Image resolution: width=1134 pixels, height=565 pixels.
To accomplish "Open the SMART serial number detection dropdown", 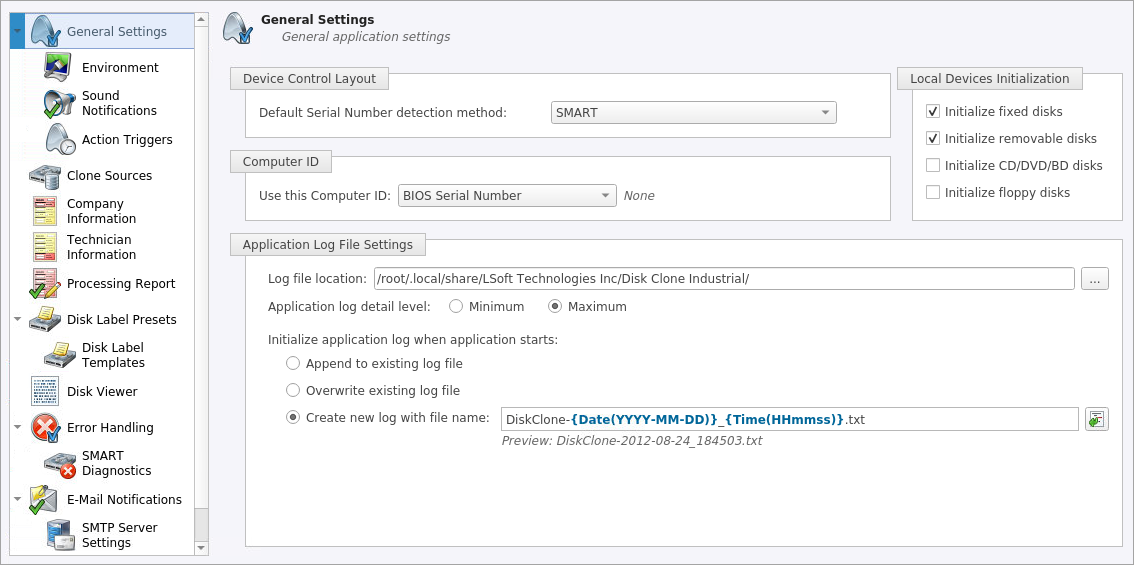I will coord(694,113).
